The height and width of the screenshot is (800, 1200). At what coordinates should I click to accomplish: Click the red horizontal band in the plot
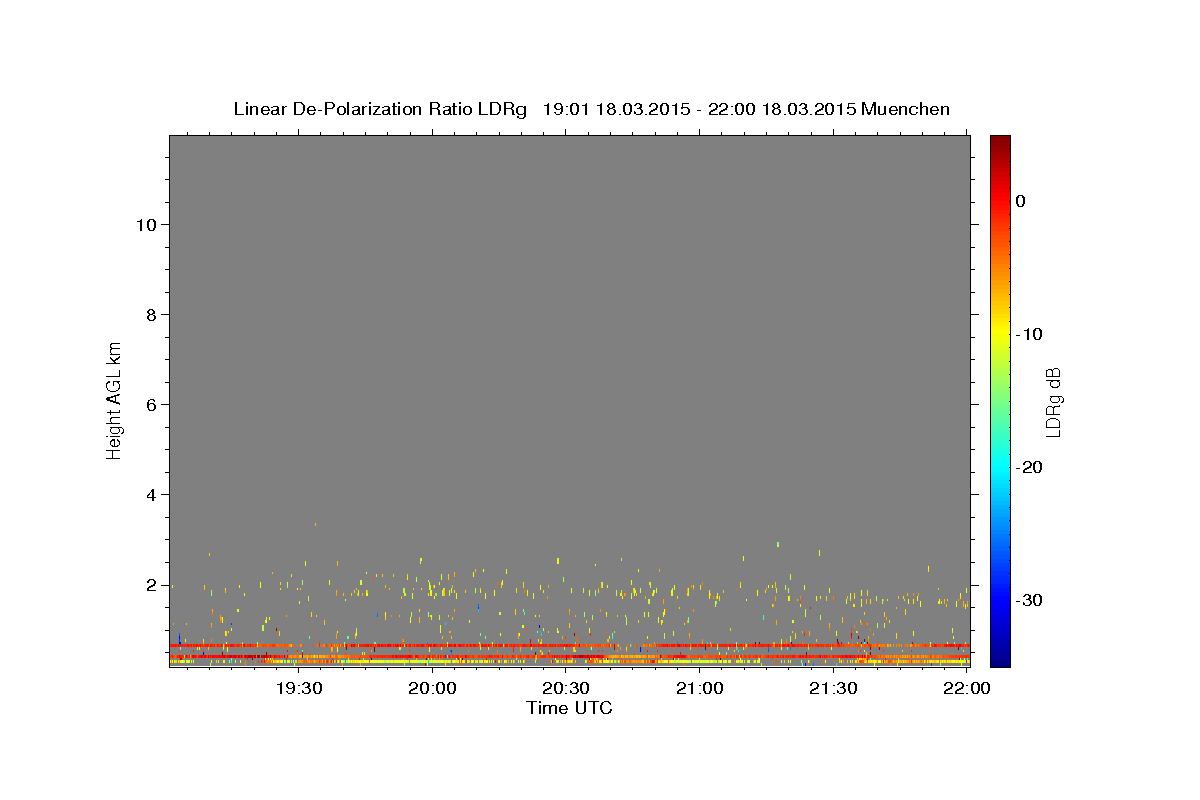[569, 645]
